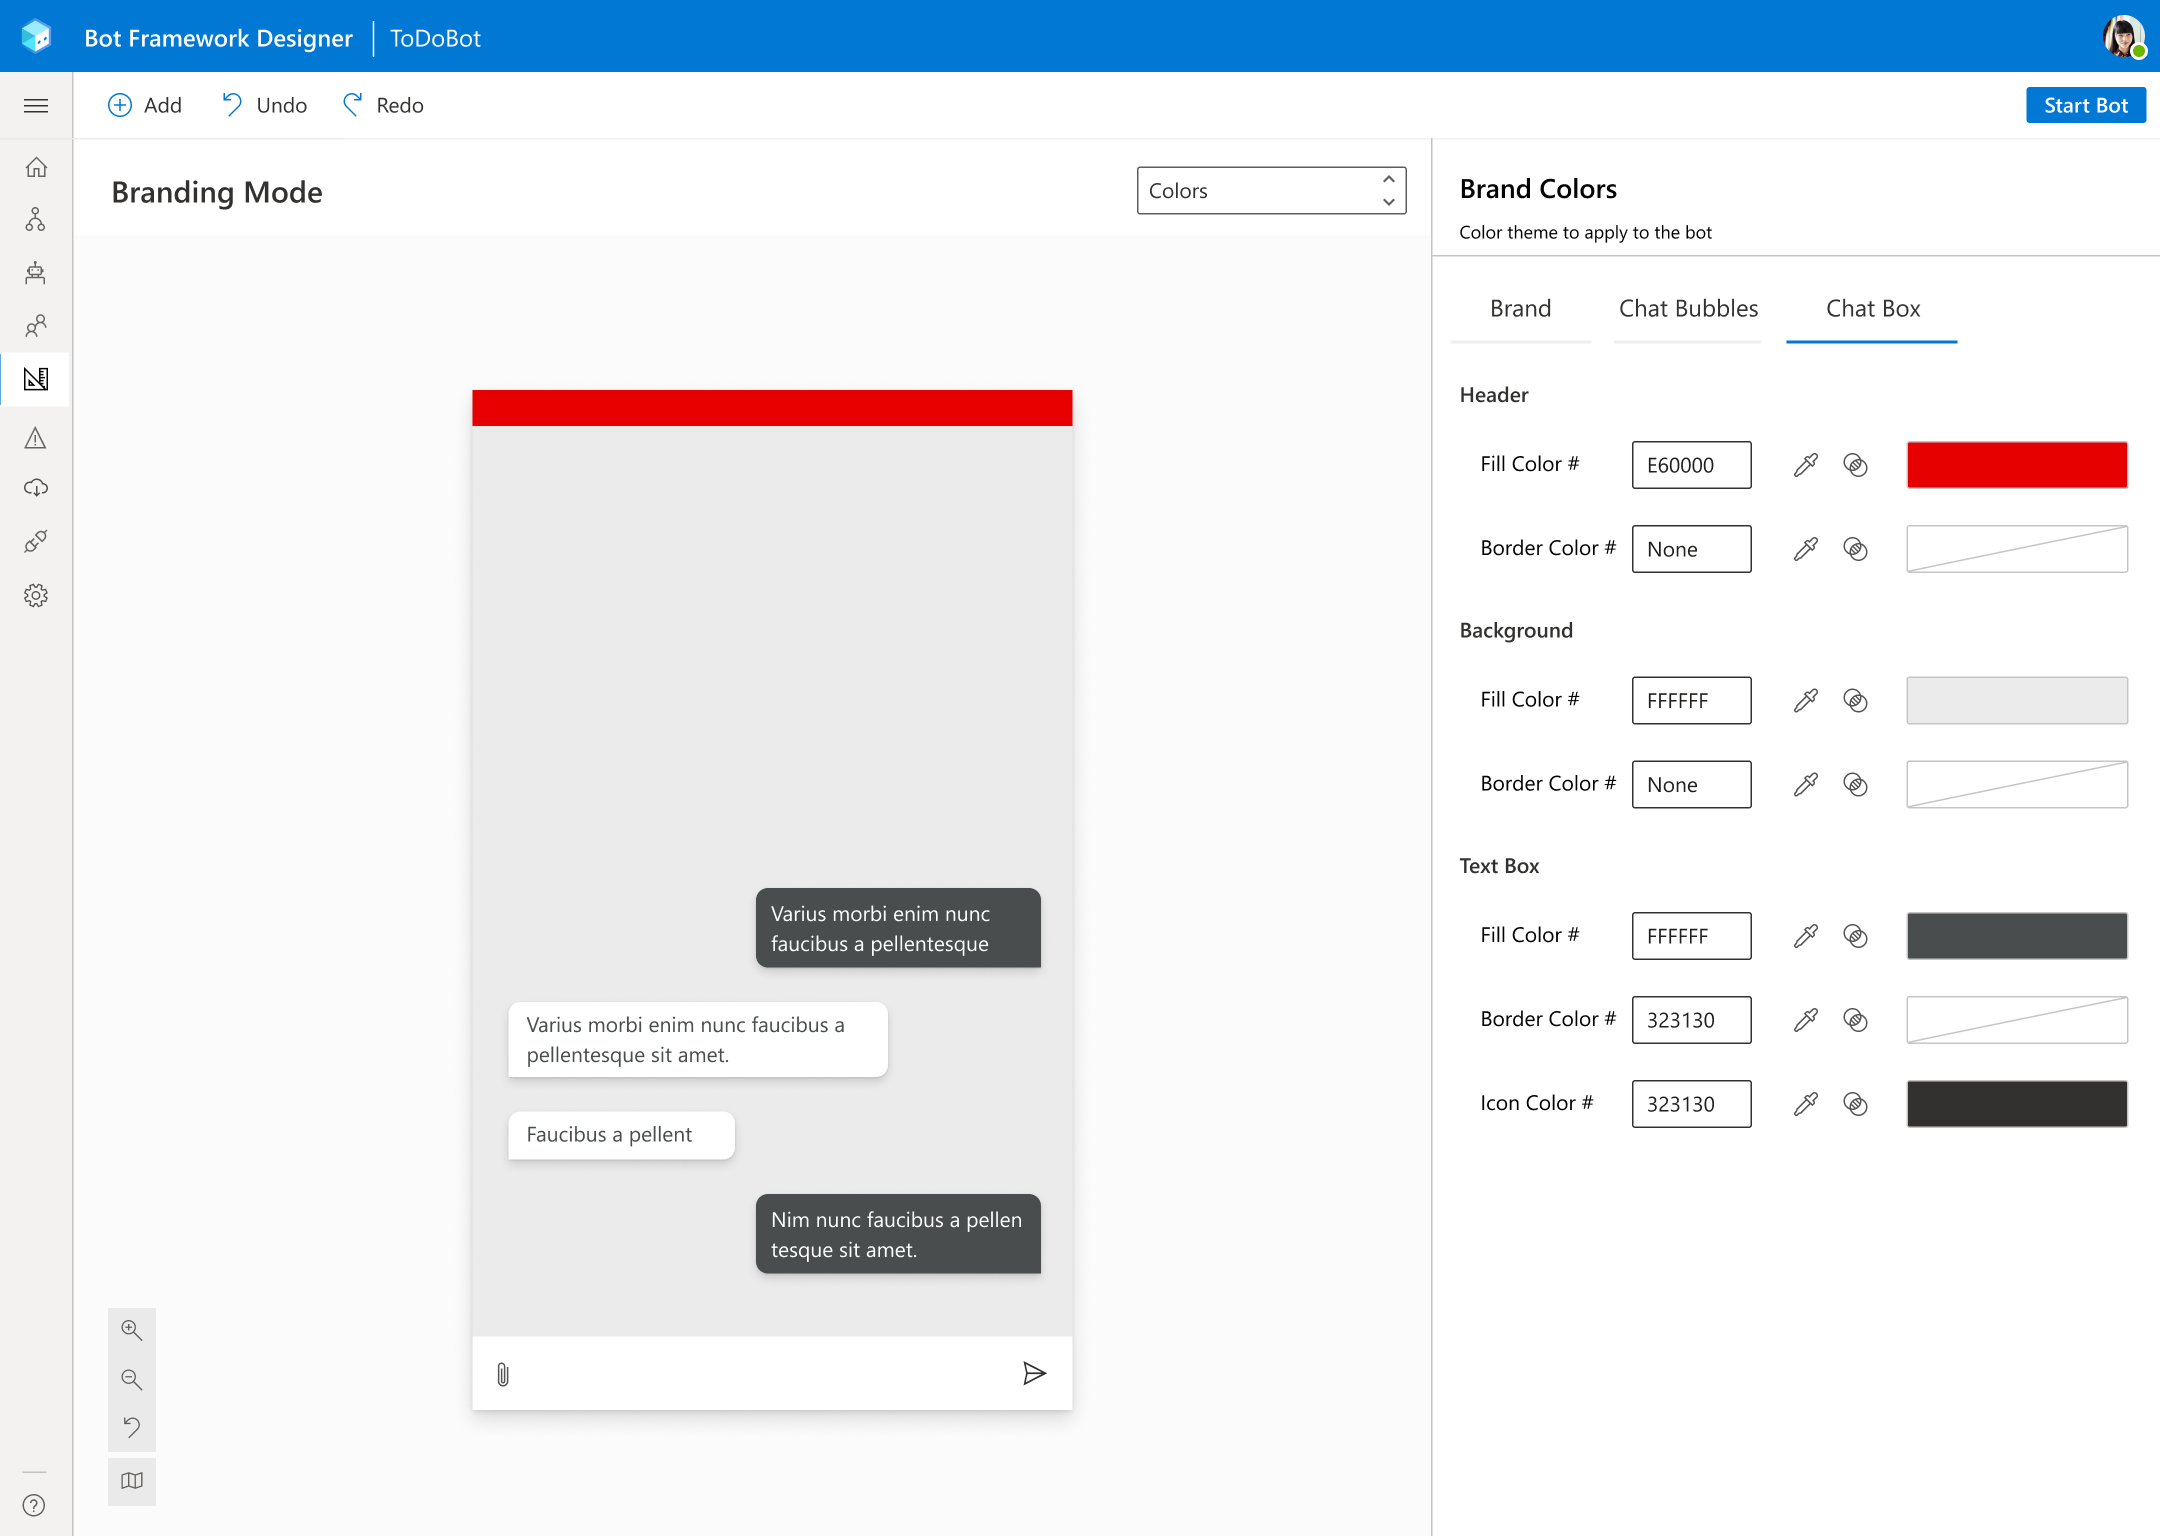This screenshot has width=2160, height=1537.
Task: Edit Text Box Fill Color hex field
Action: [1691, 936]
